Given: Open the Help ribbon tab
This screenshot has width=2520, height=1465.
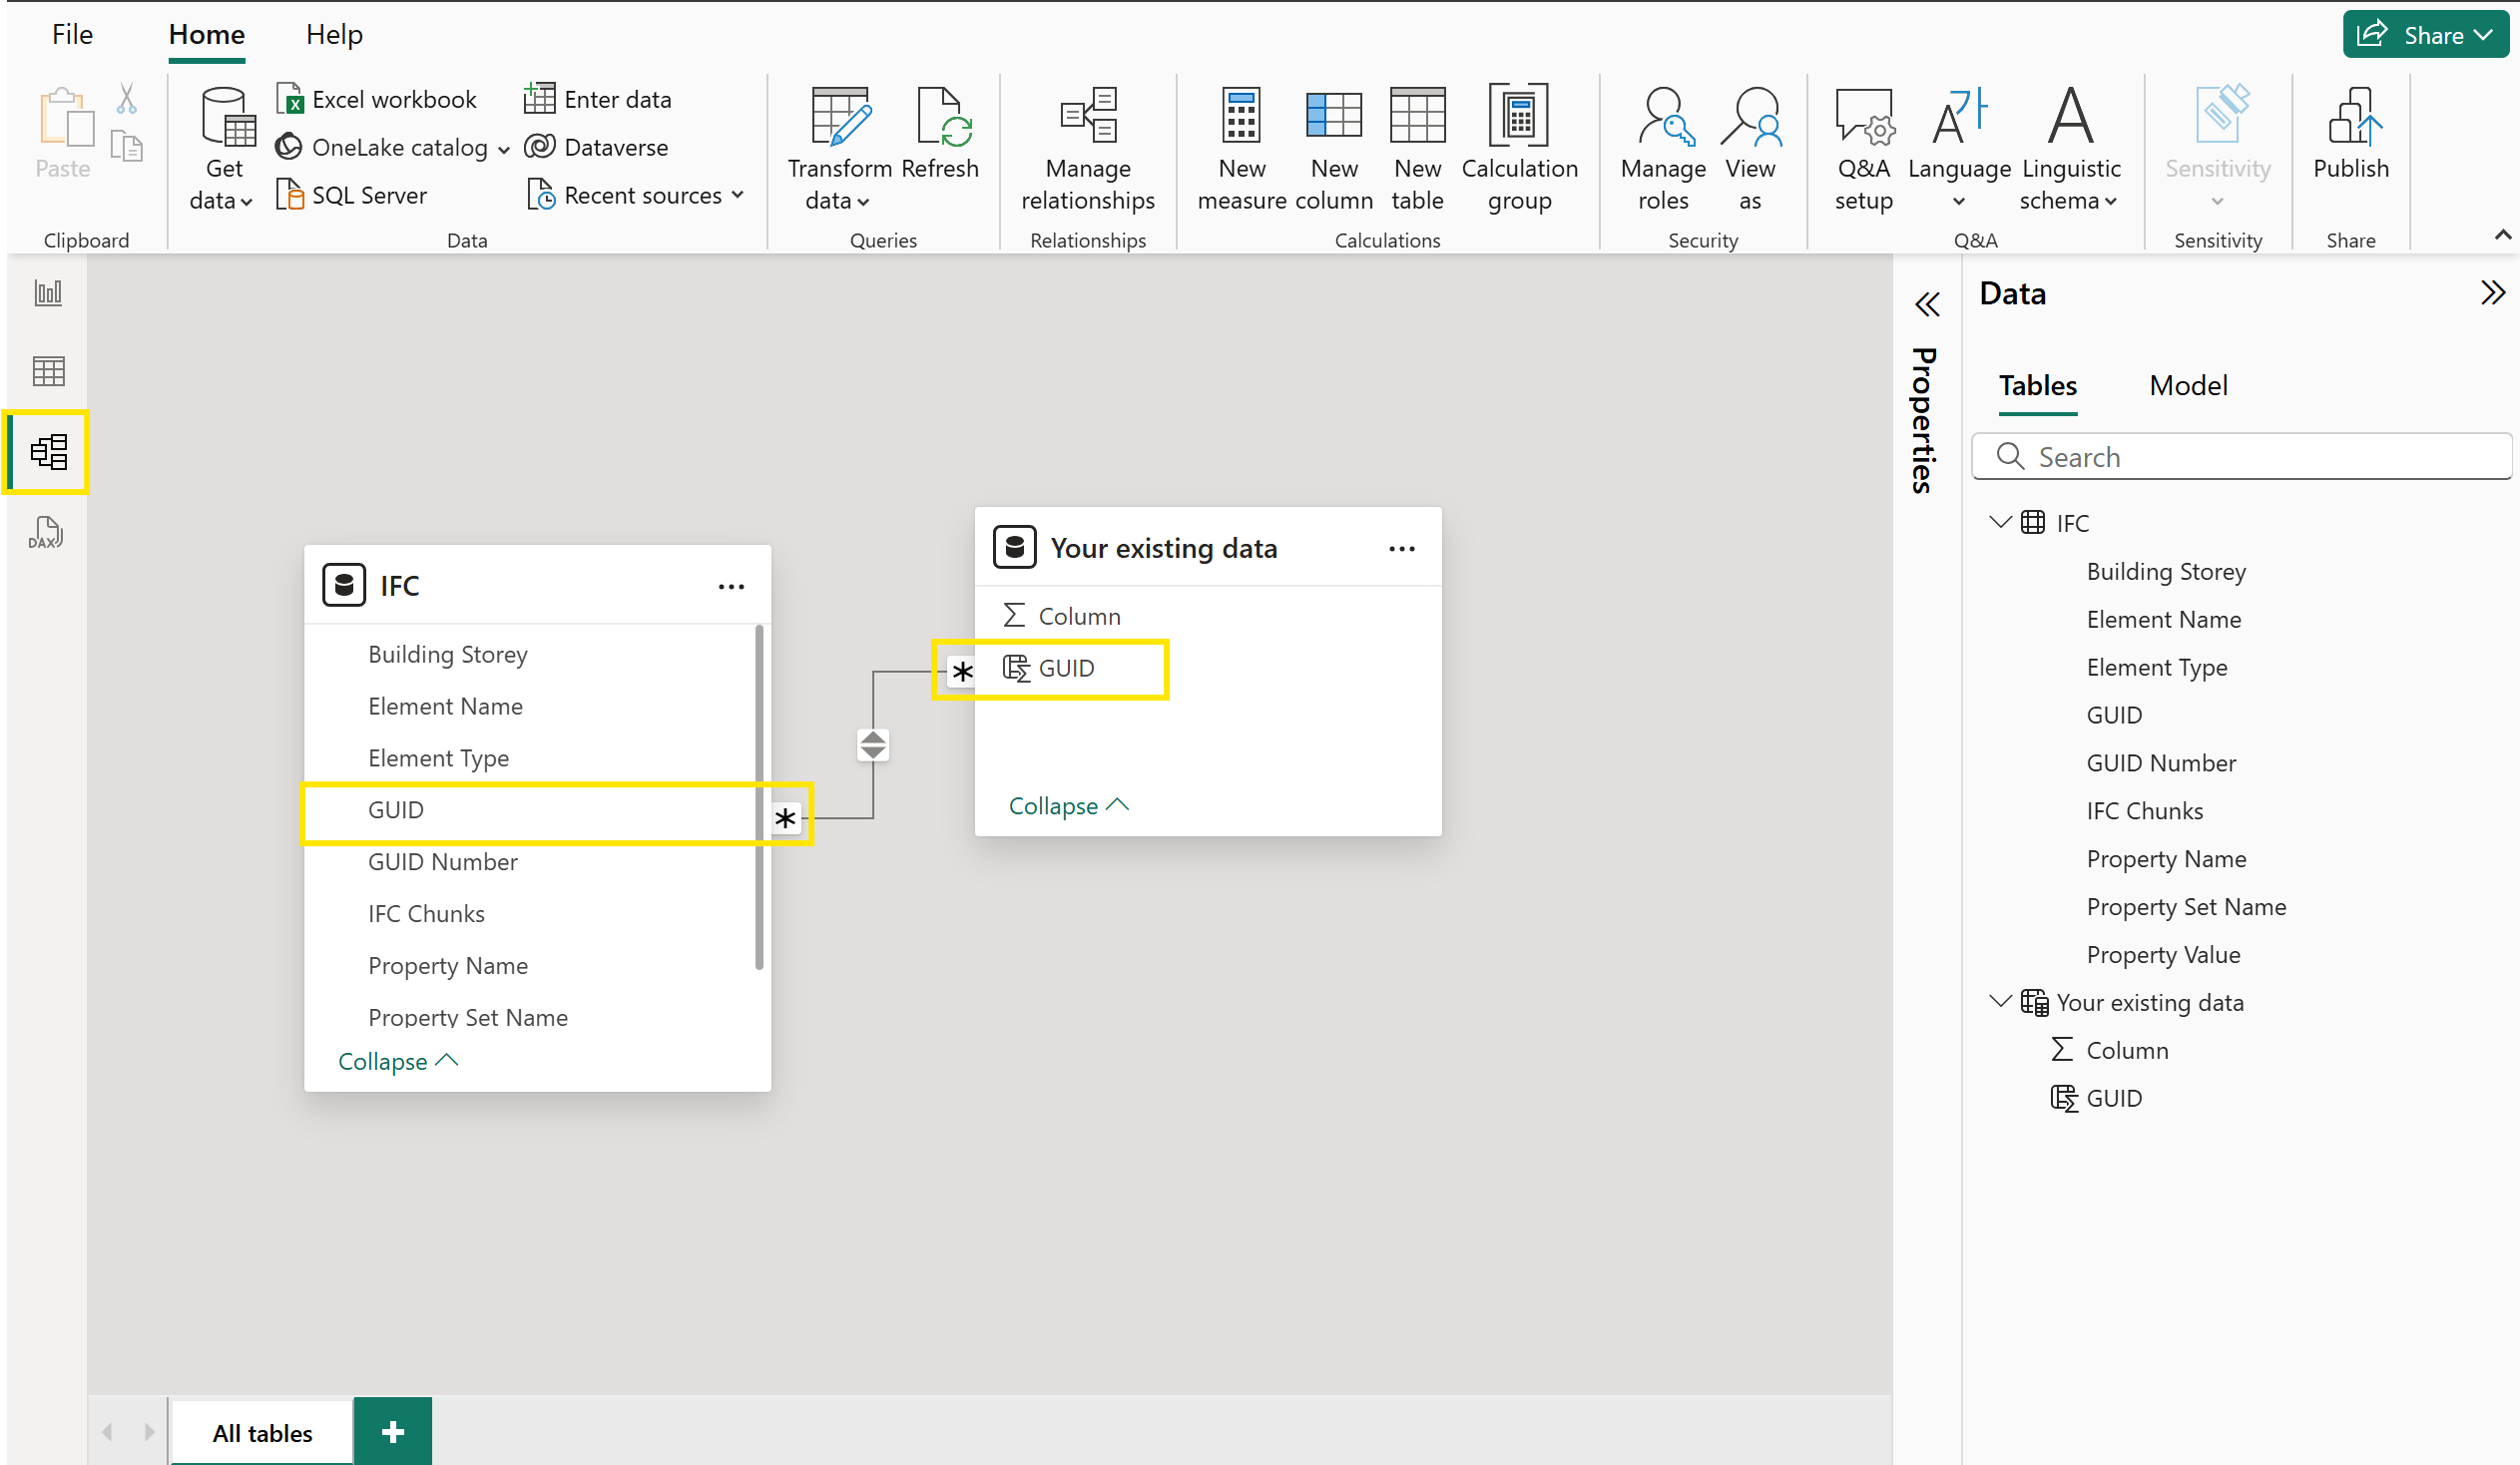Looking at the screenshot, I should (334, 34).
